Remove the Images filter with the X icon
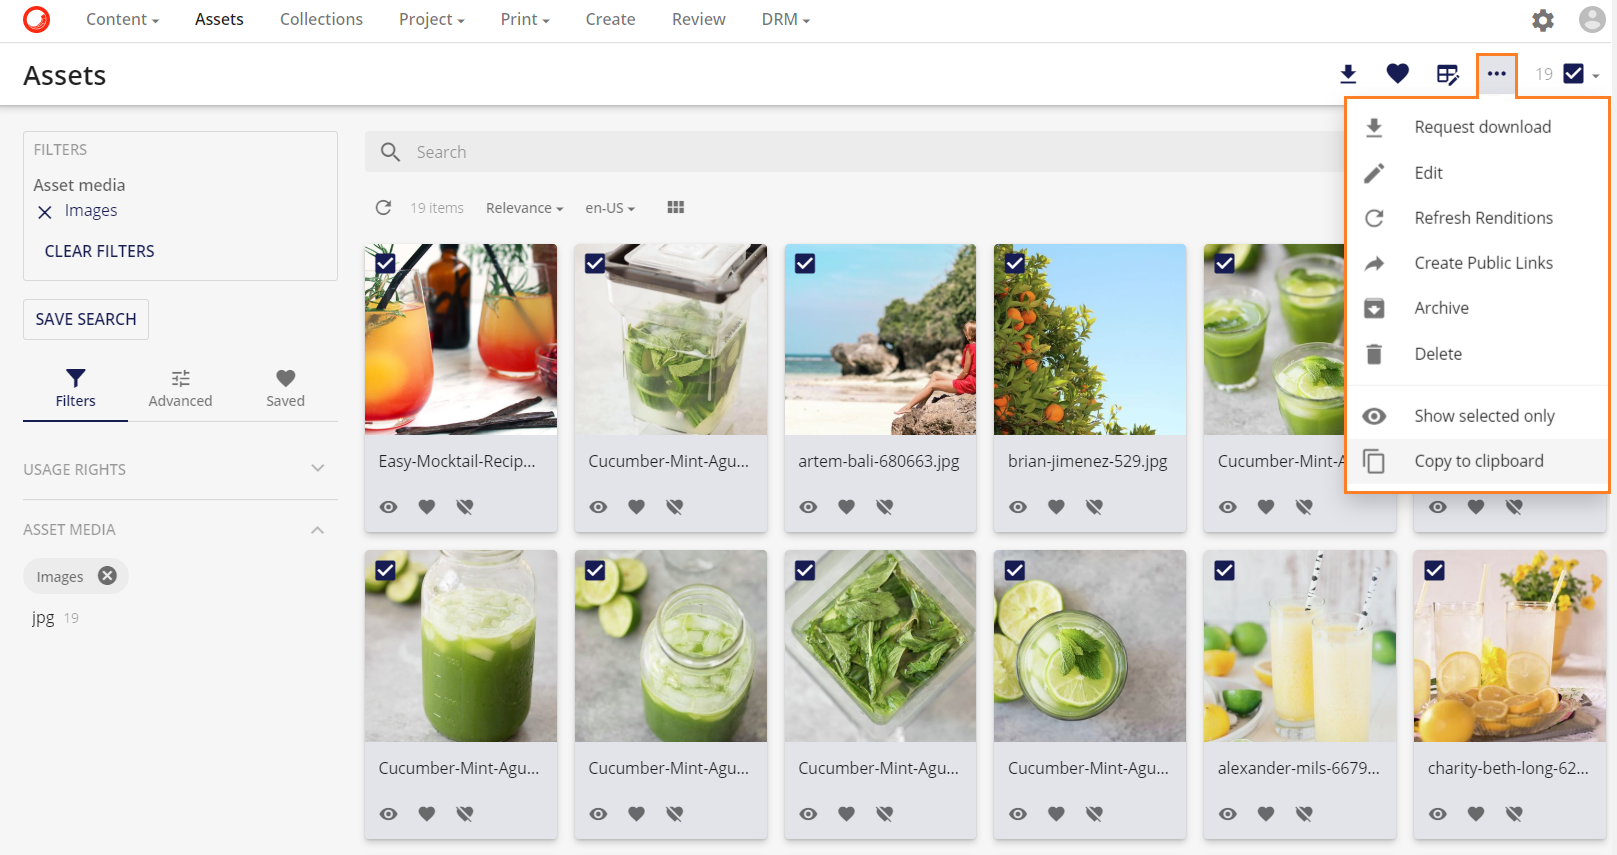Image resolution: width=1617 pixels, height=855 pixels. pyautogui.click(x=45, y=212)
